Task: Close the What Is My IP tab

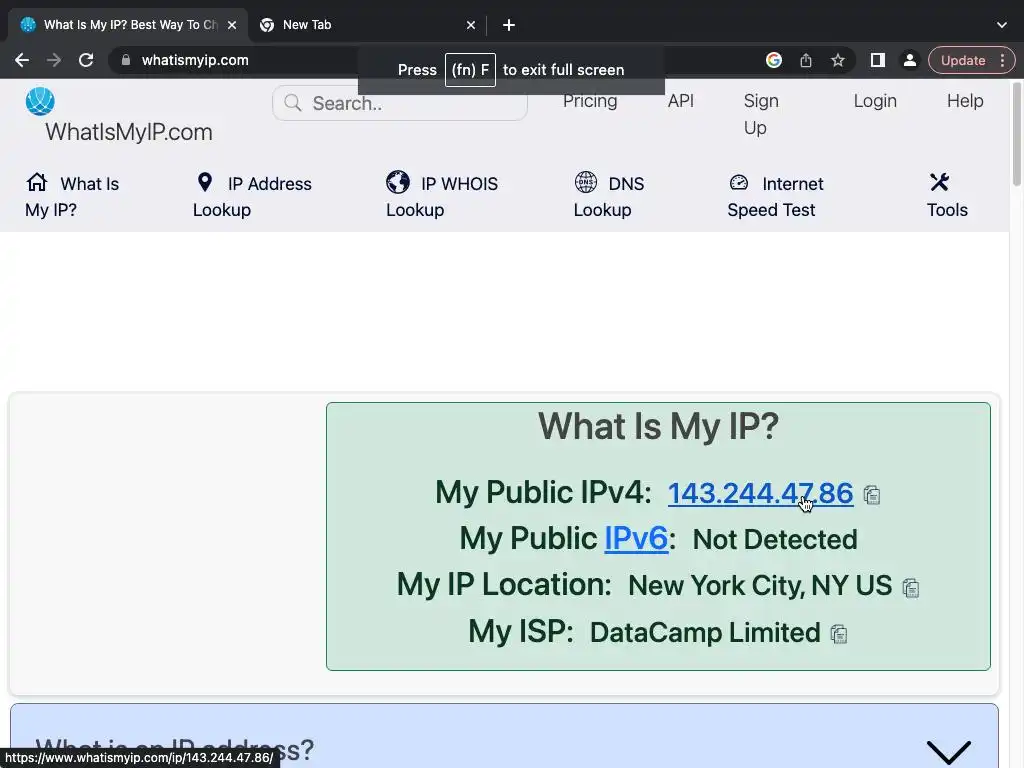Action: (x=232, y=25)
